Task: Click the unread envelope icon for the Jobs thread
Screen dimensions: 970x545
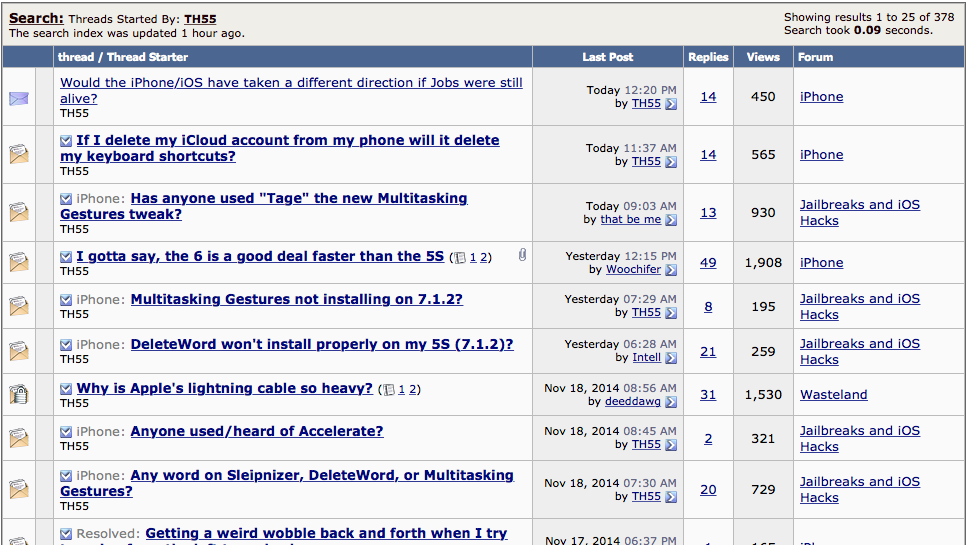Action: [19, 98]
